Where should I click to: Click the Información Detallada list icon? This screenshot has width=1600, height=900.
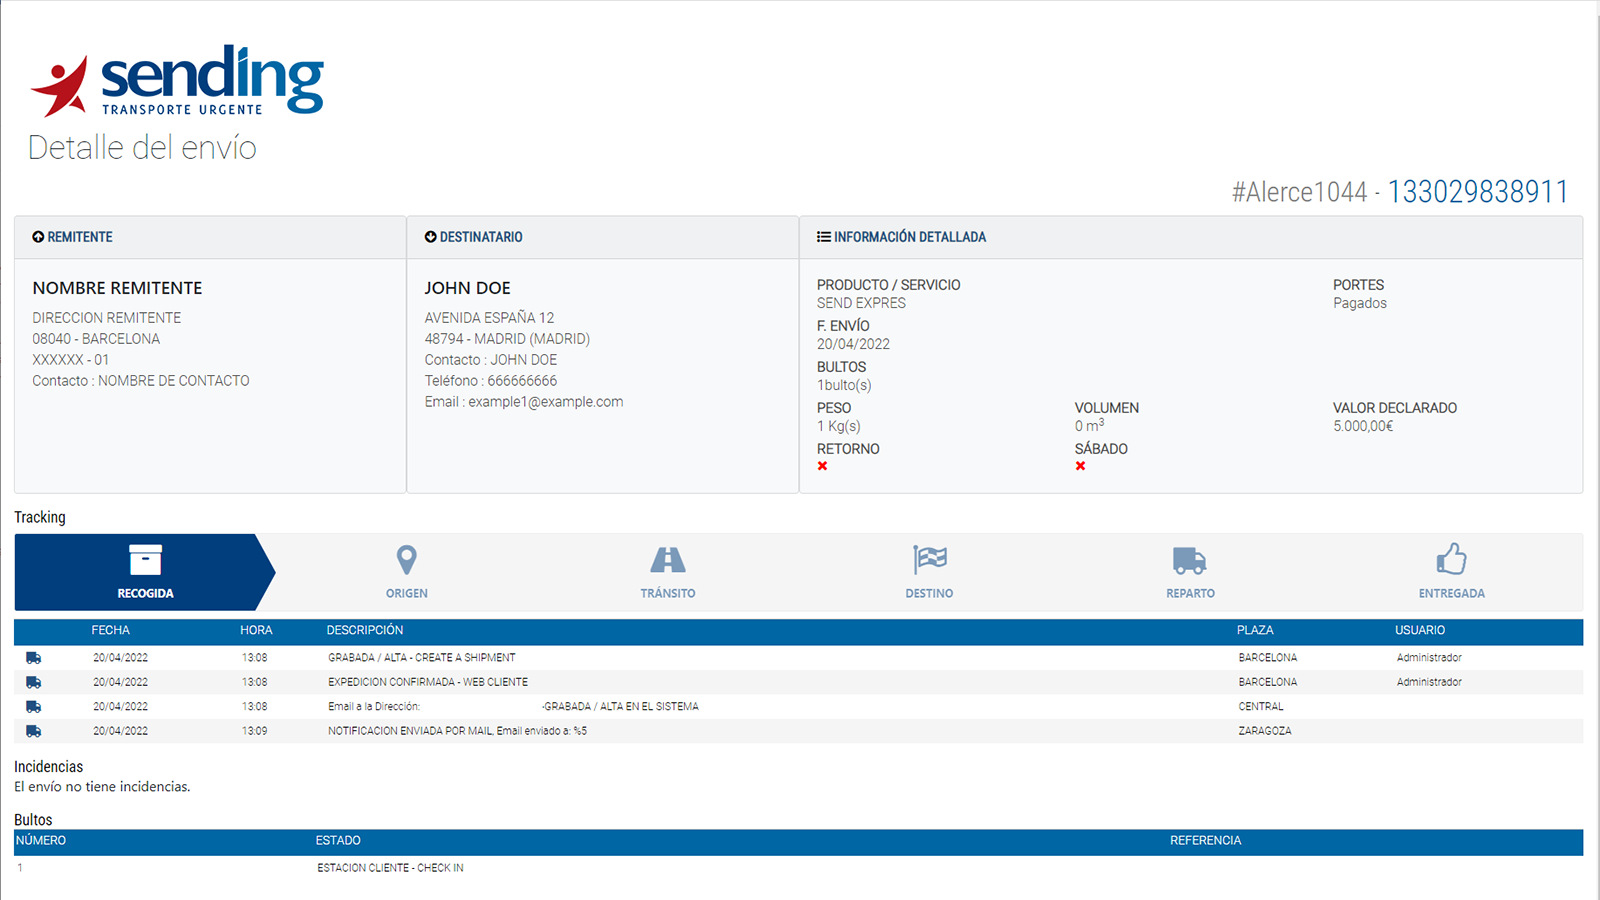pos(824,237)
